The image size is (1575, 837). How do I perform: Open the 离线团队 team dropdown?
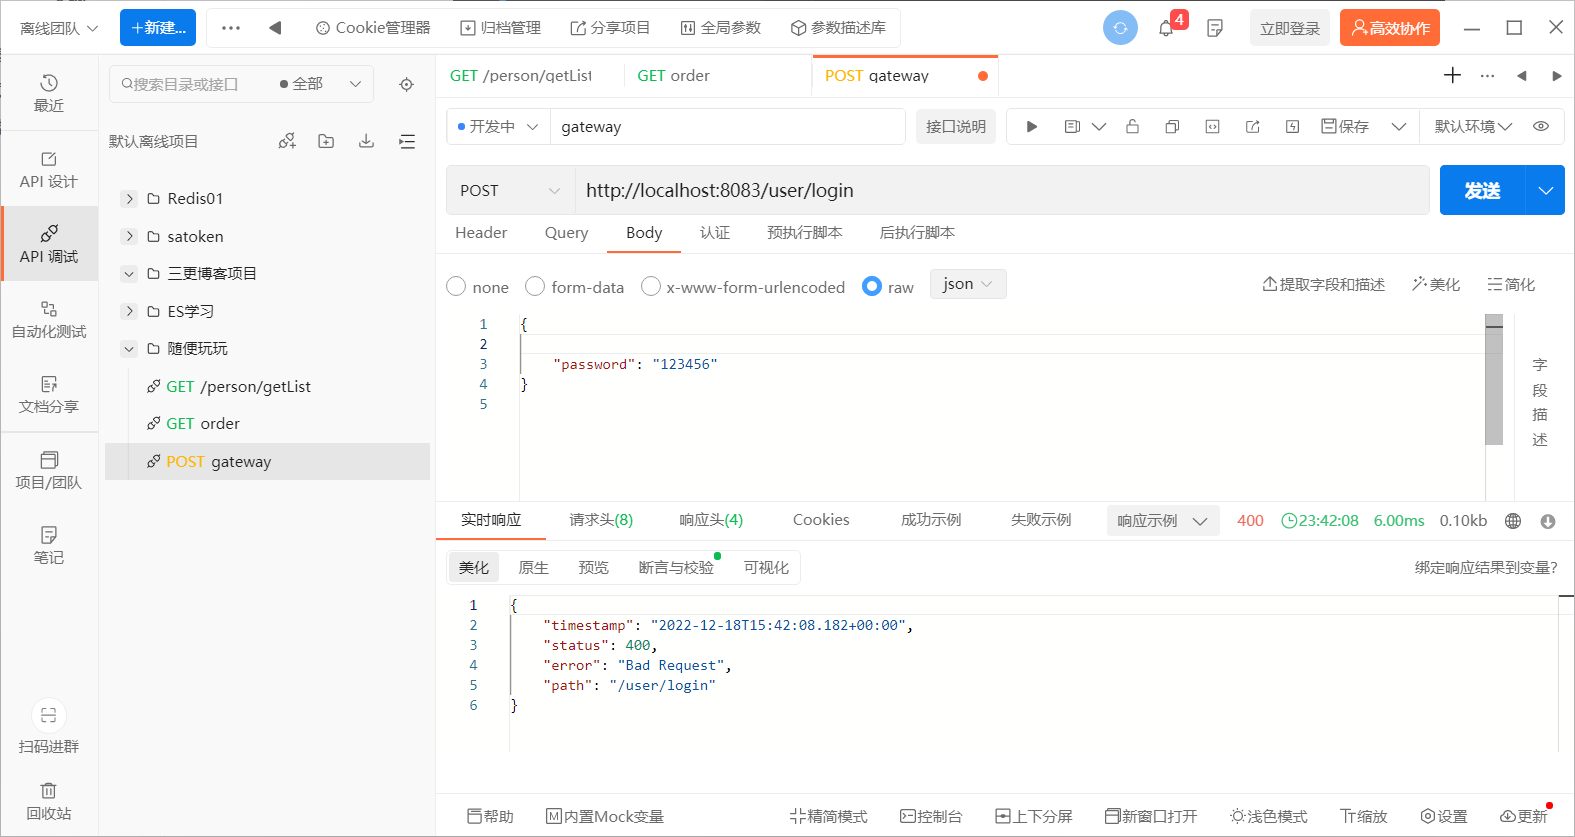pyautogui.click(x=60, y=28)
